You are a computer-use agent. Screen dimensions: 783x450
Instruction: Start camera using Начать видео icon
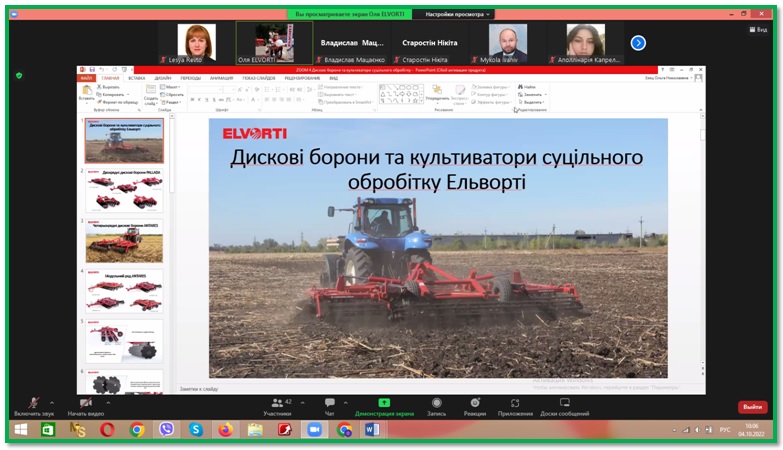pos(85,403)
